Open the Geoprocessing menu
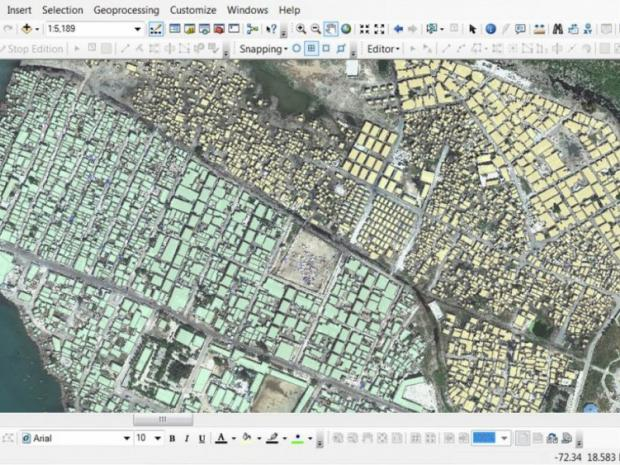The height and width of the screenshot is (465, 620). [x=126, y=10]
